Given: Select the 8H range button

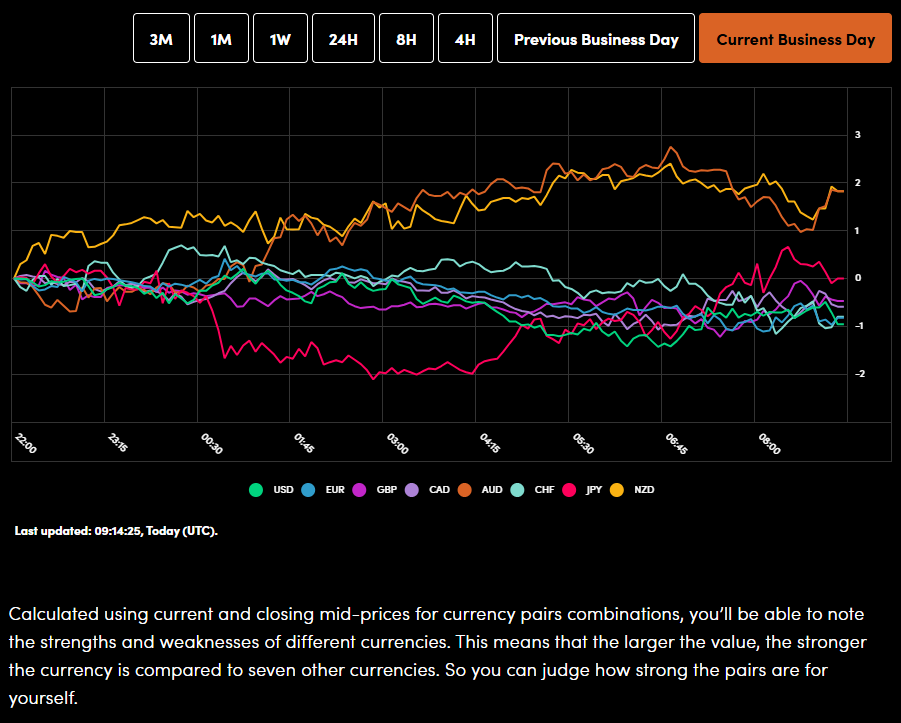Looking at the screenshot, I should click(406, 39).
